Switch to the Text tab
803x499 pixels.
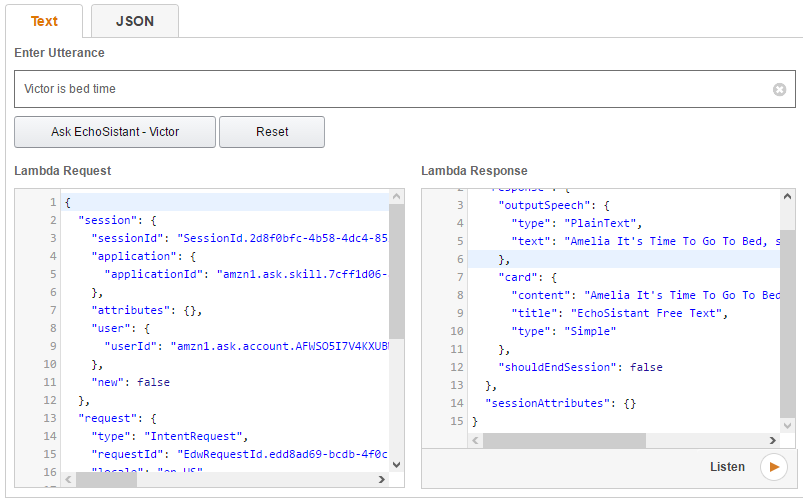click(44, 21)
